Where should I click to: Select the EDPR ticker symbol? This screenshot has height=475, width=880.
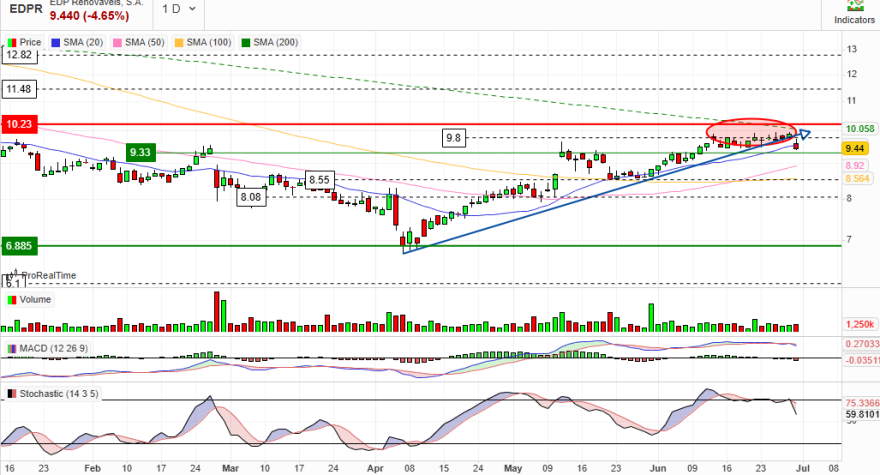(x=26, y=10)
